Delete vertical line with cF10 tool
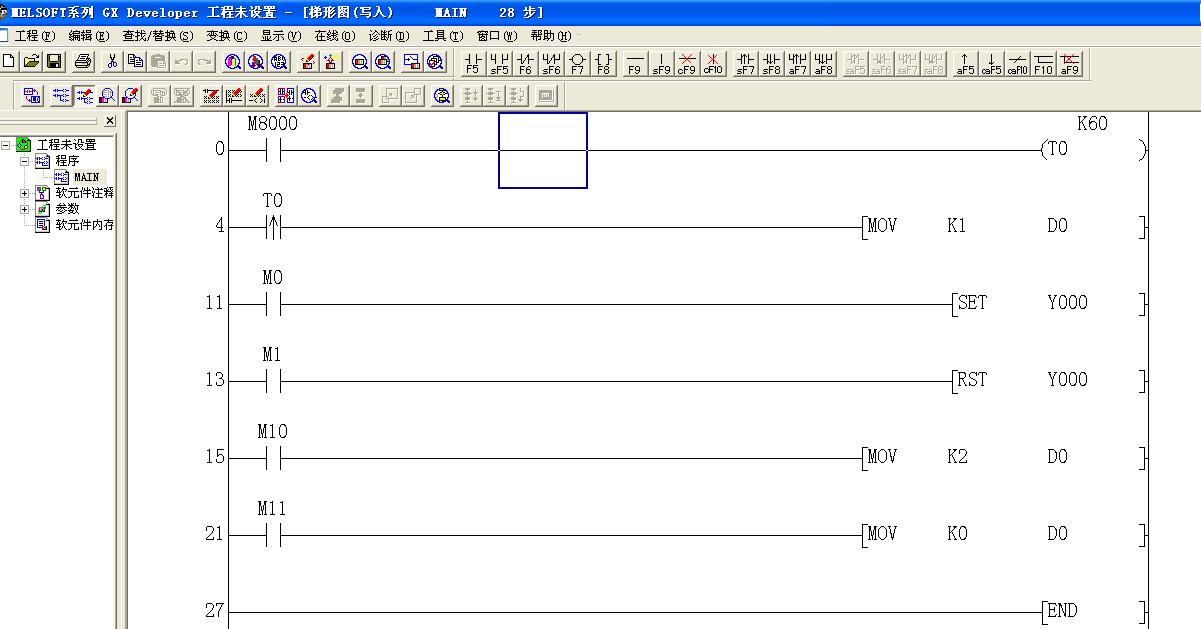 point(712,64)
